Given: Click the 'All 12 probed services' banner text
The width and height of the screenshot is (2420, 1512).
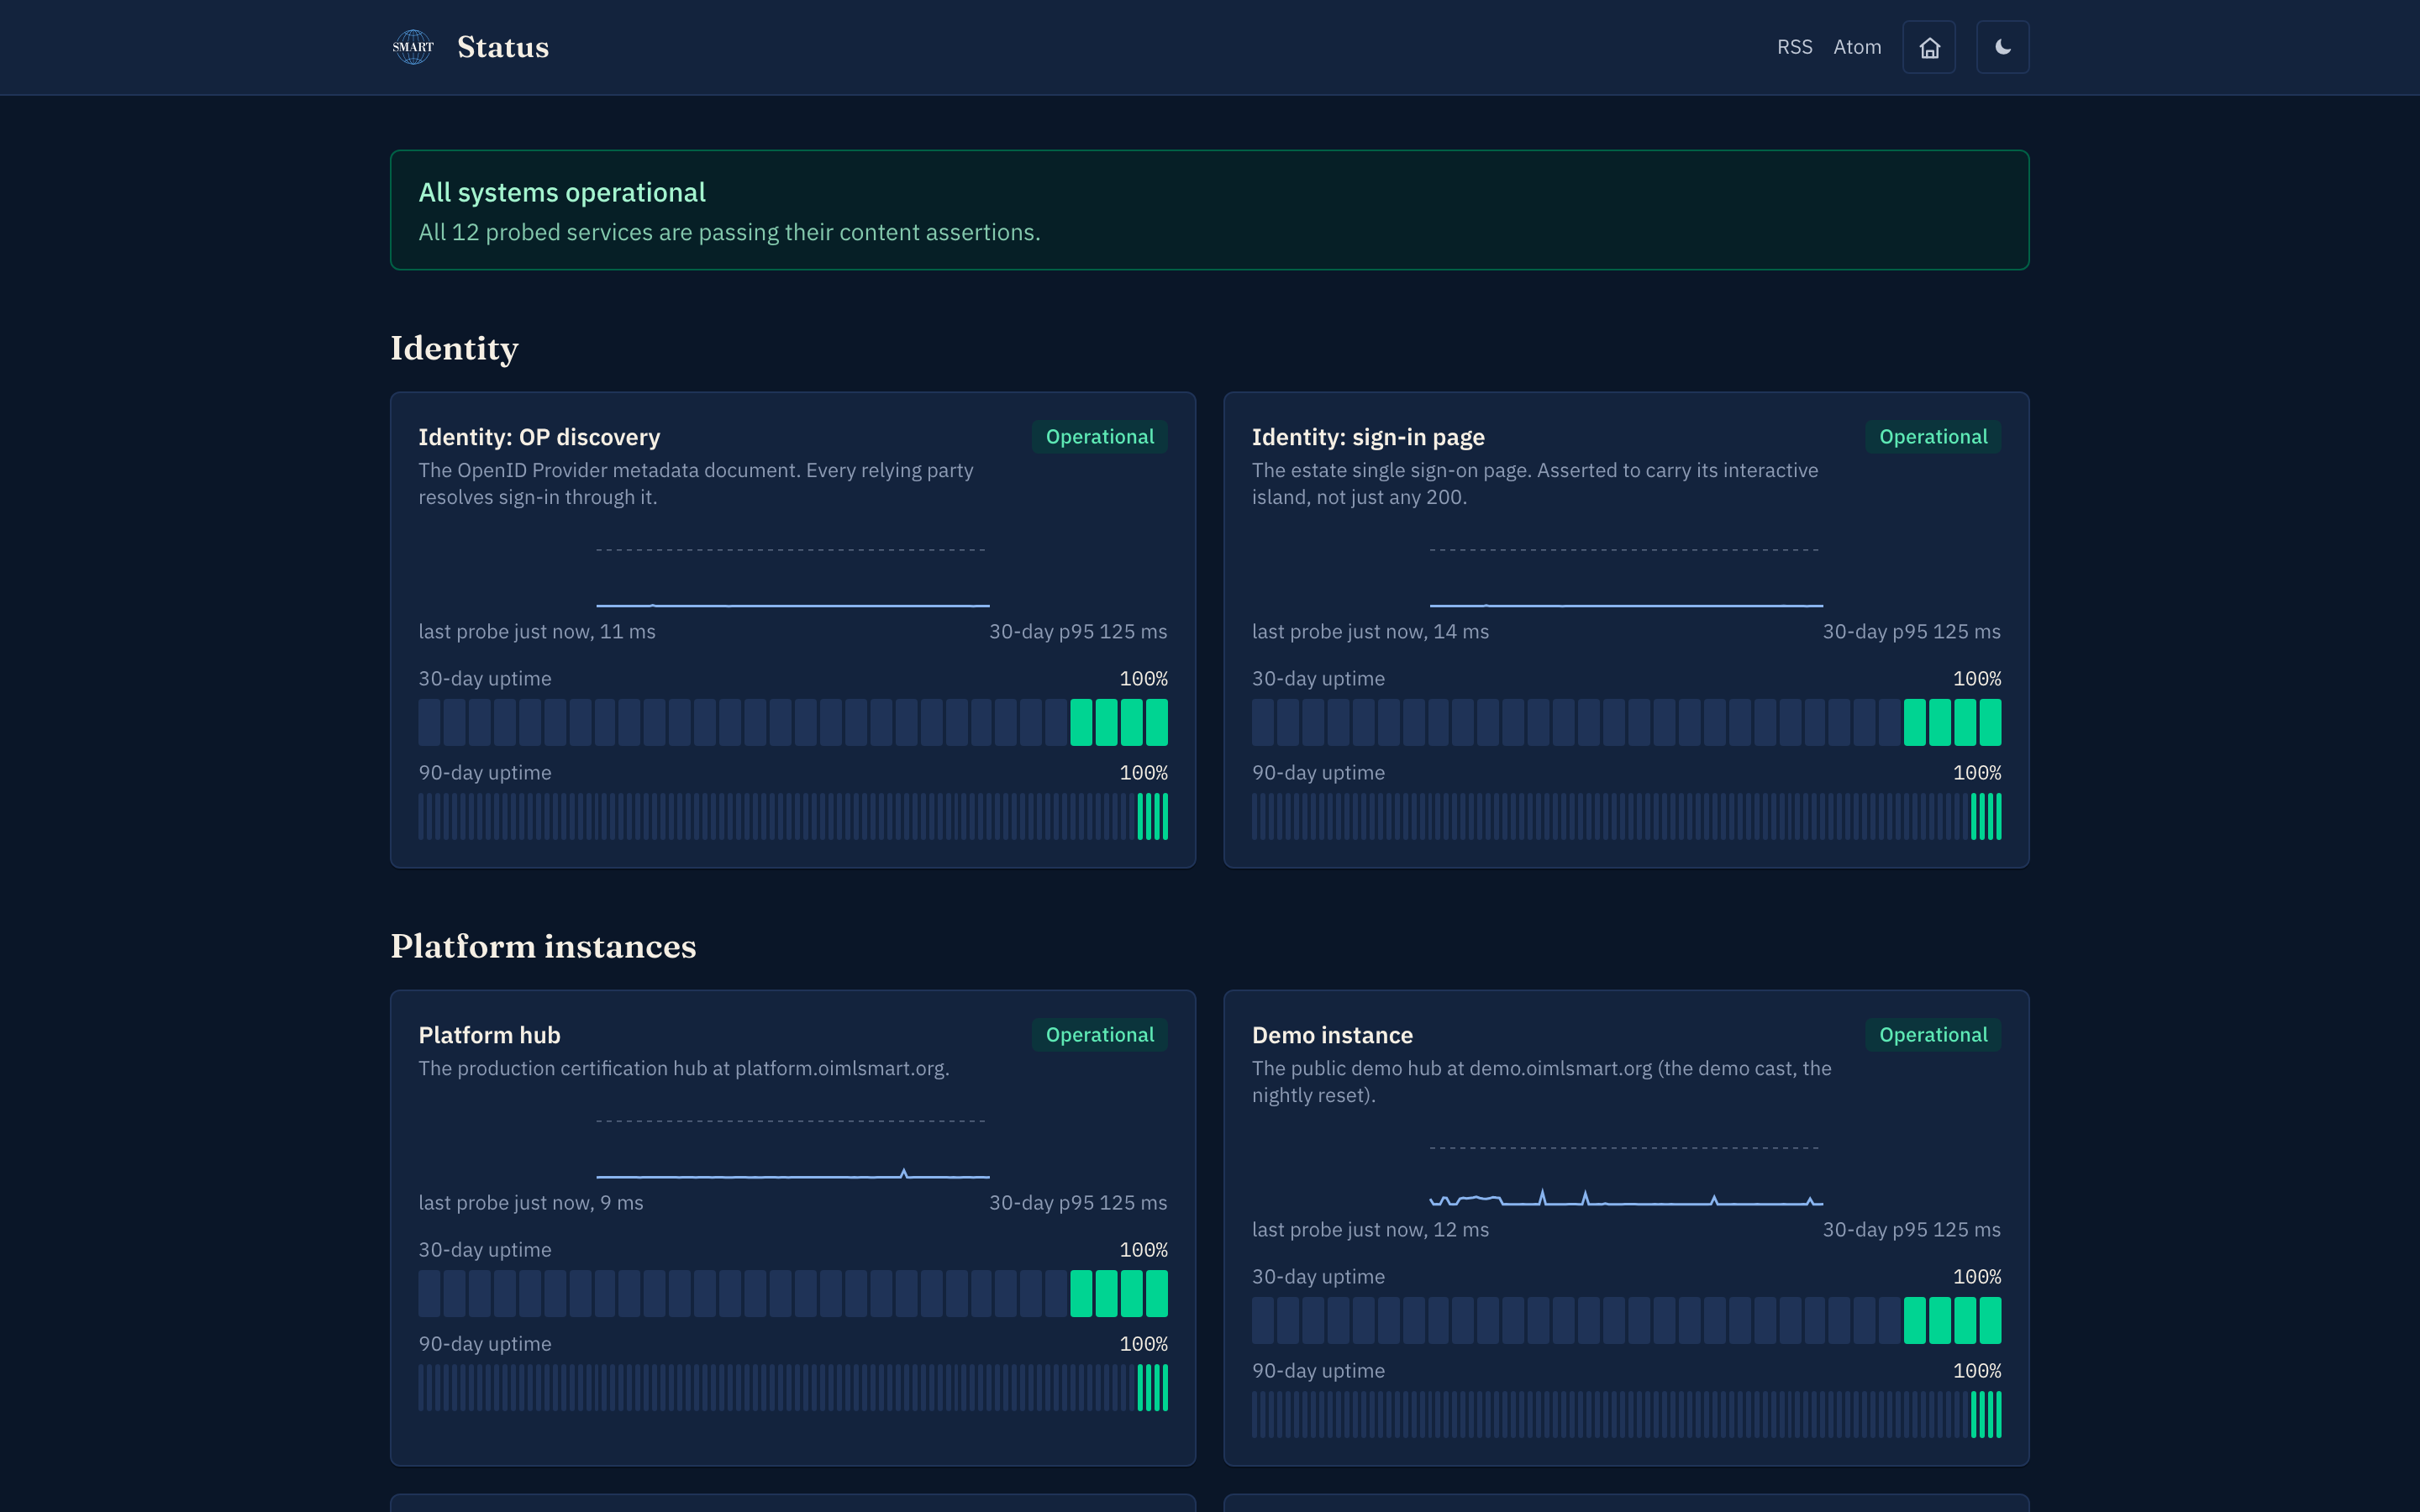Looking at the screenshot, I should coord(729,232).
